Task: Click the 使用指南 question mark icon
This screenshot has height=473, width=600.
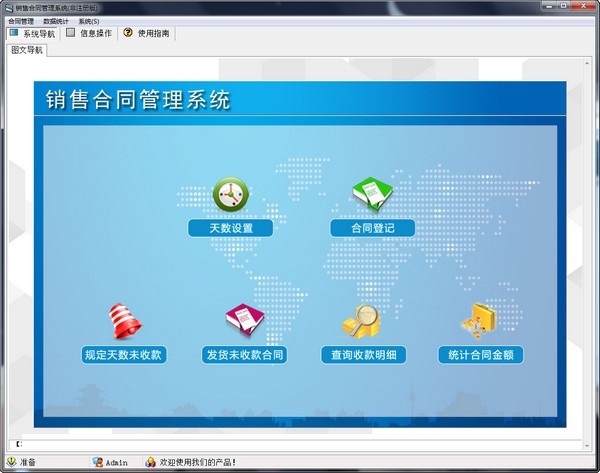Action: 128,33
